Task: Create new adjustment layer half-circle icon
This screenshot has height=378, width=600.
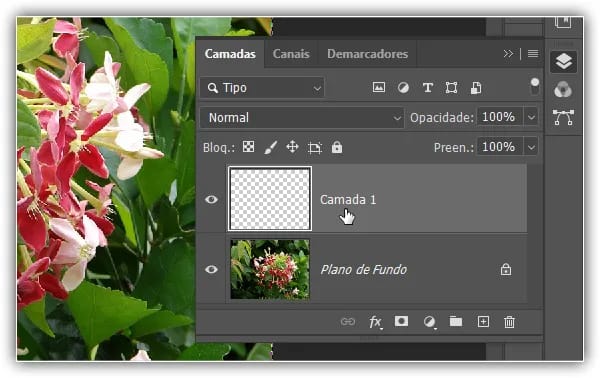Action: [x=429, y=322]
